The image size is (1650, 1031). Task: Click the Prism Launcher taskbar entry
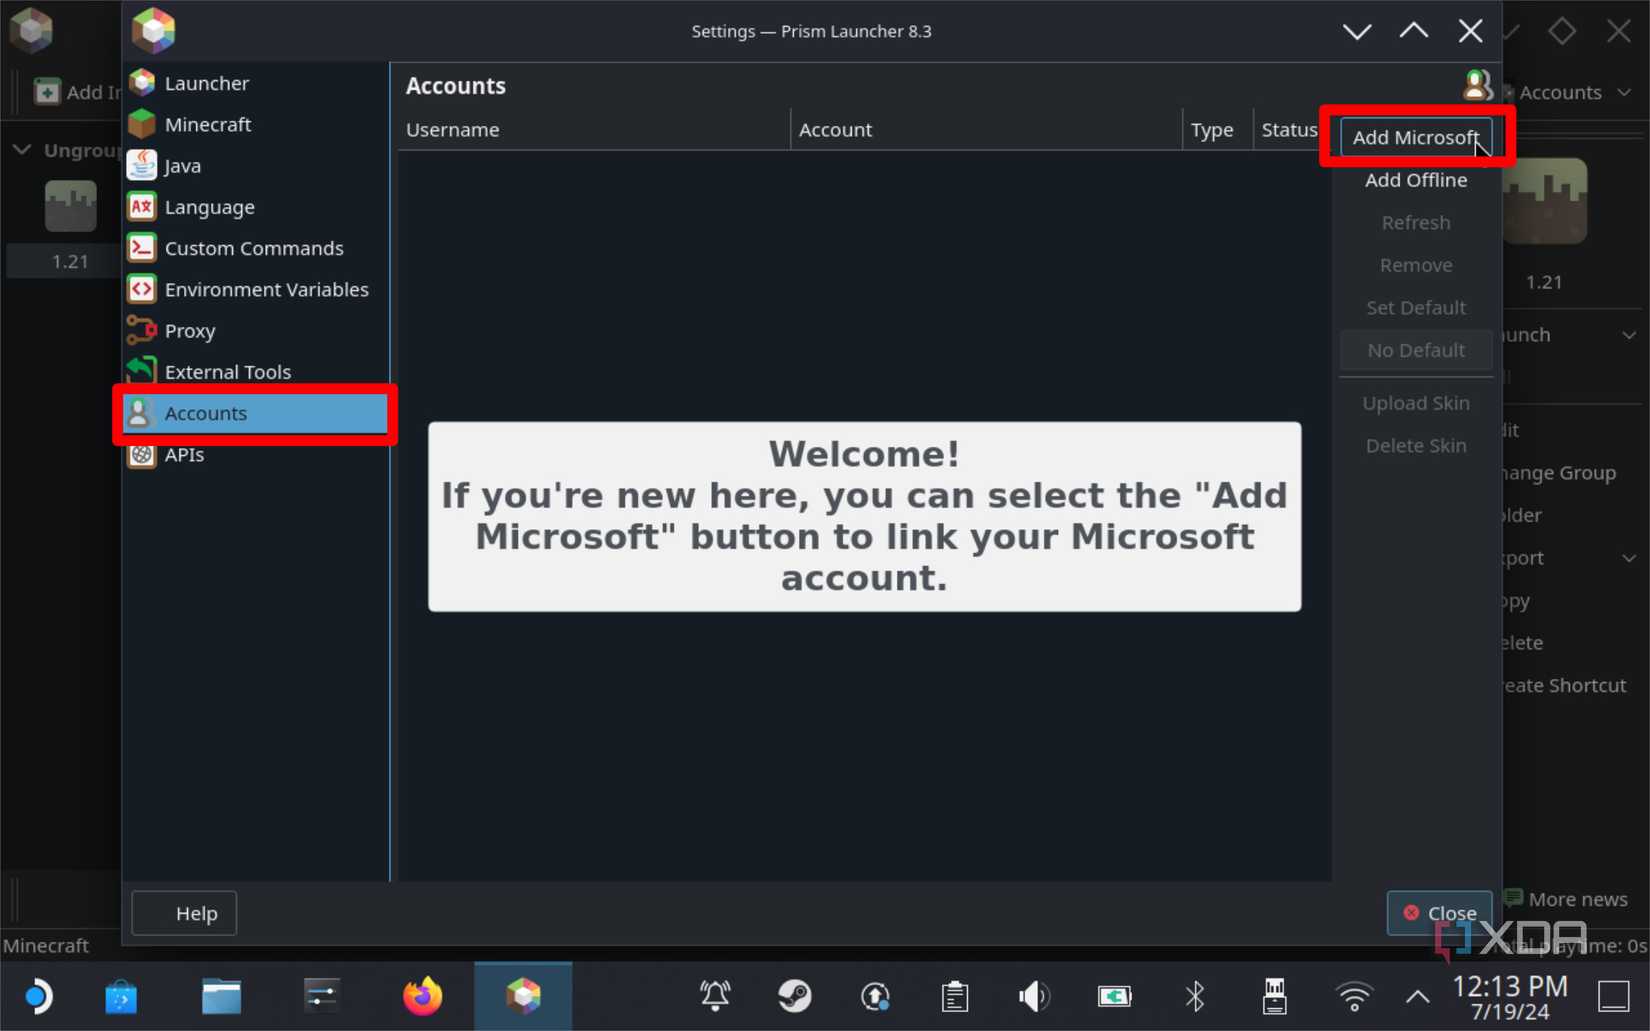523,996
